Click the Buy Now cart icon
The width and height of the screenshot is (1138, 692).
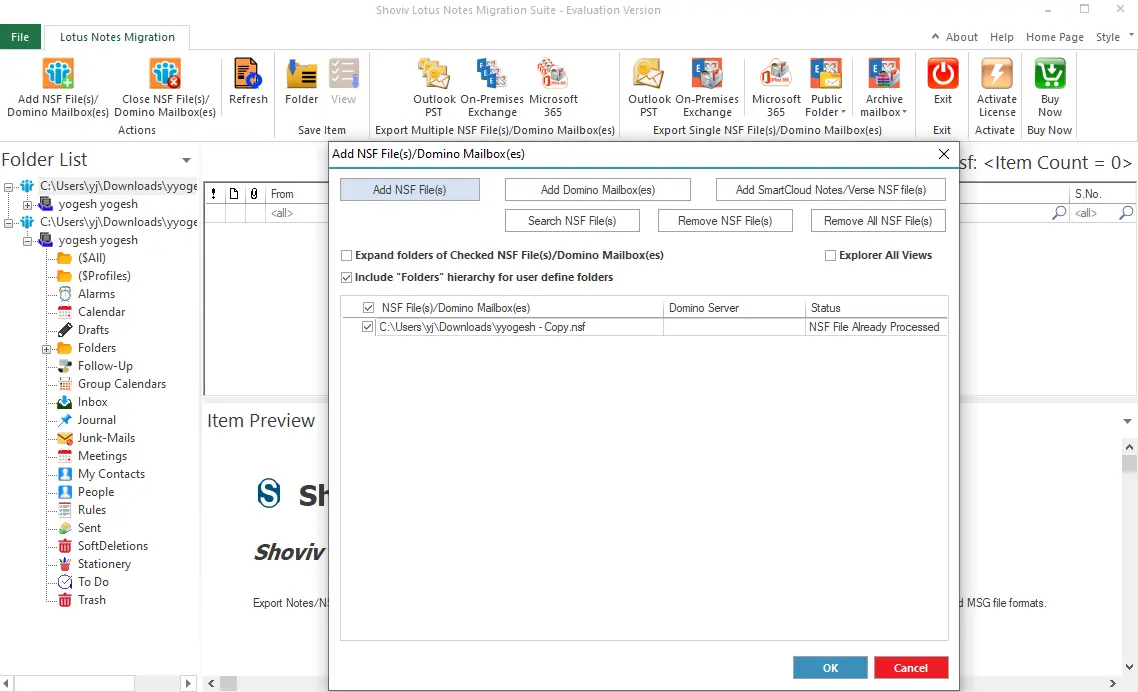[x=1049, y=73]
